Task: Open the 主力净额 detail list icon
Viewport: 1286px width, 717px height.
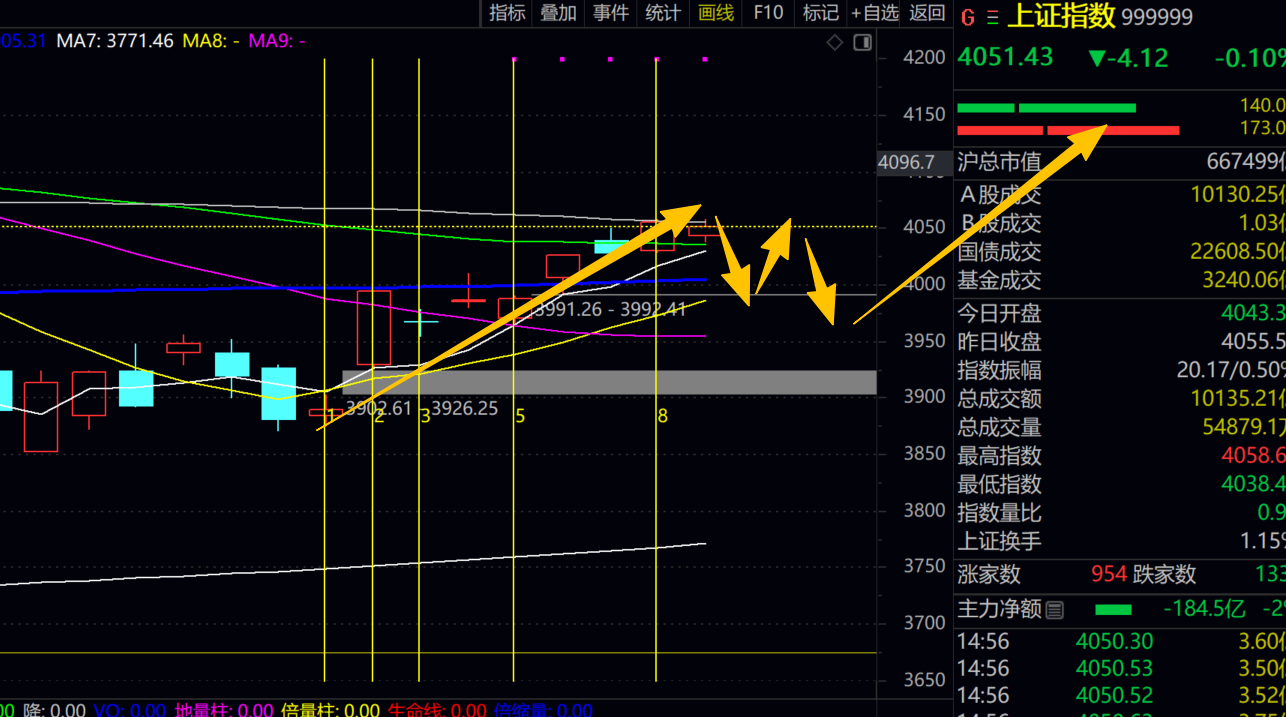Action: 1055,609
